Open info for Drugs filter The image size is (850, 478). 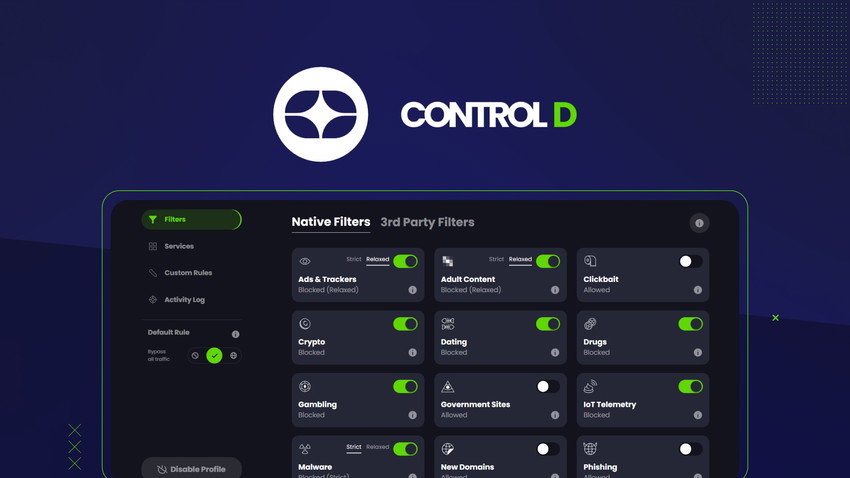coord(698,352)
